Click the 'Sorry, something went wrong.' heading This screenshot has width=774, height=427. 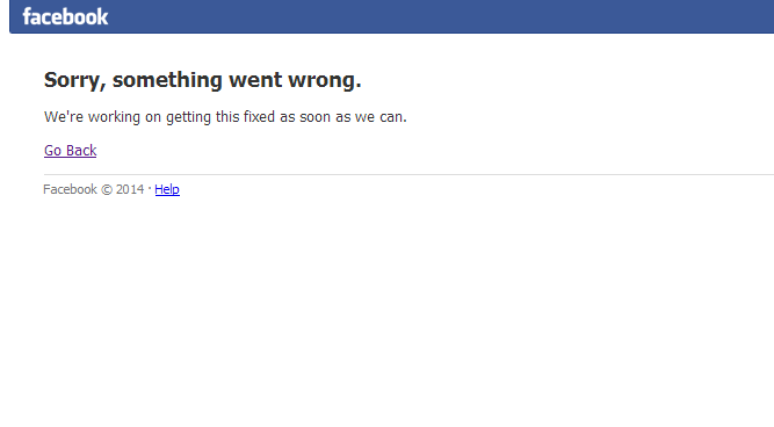click(202, 80)
